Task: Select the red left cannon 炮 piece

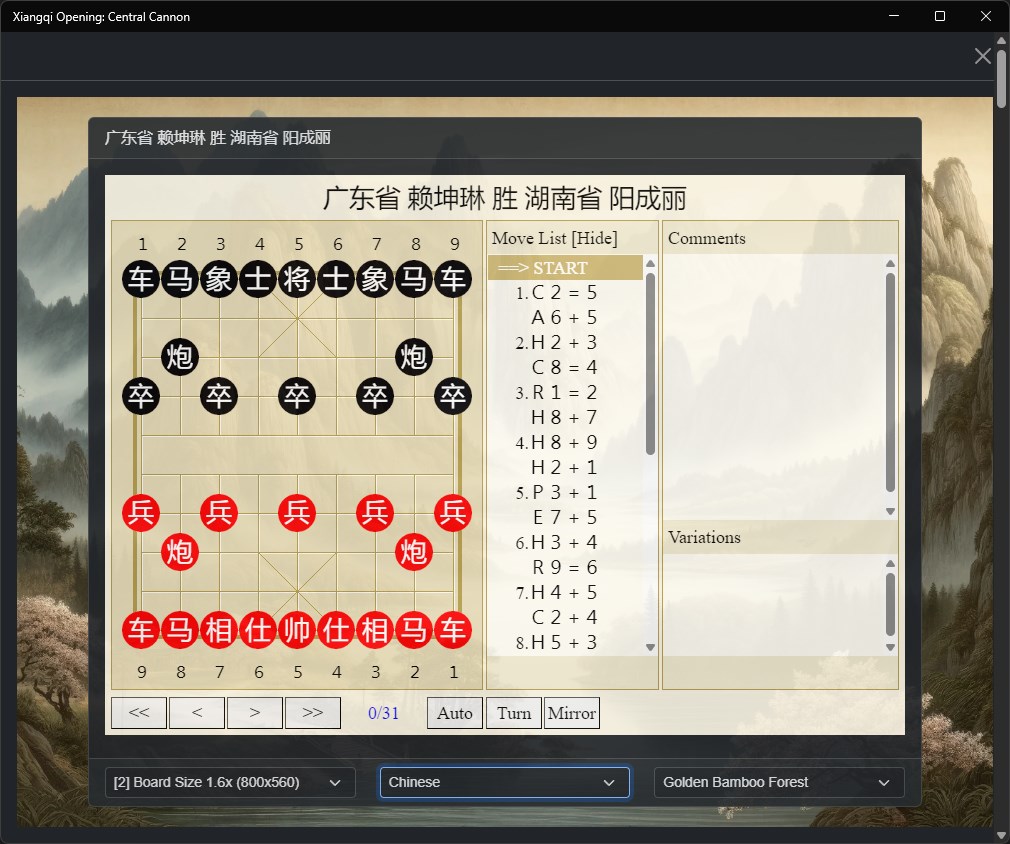Action: (x=180, y=551)
